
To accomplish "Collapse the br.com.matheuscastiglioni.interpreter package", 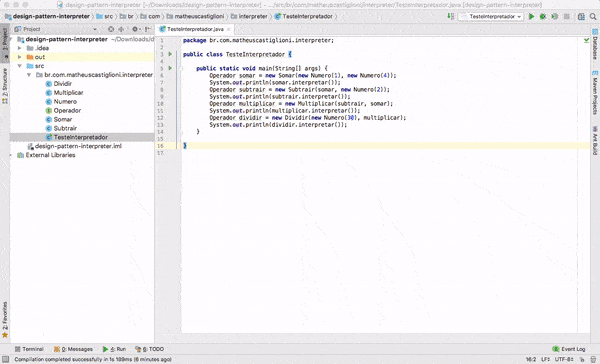I will tap(29, 75).
